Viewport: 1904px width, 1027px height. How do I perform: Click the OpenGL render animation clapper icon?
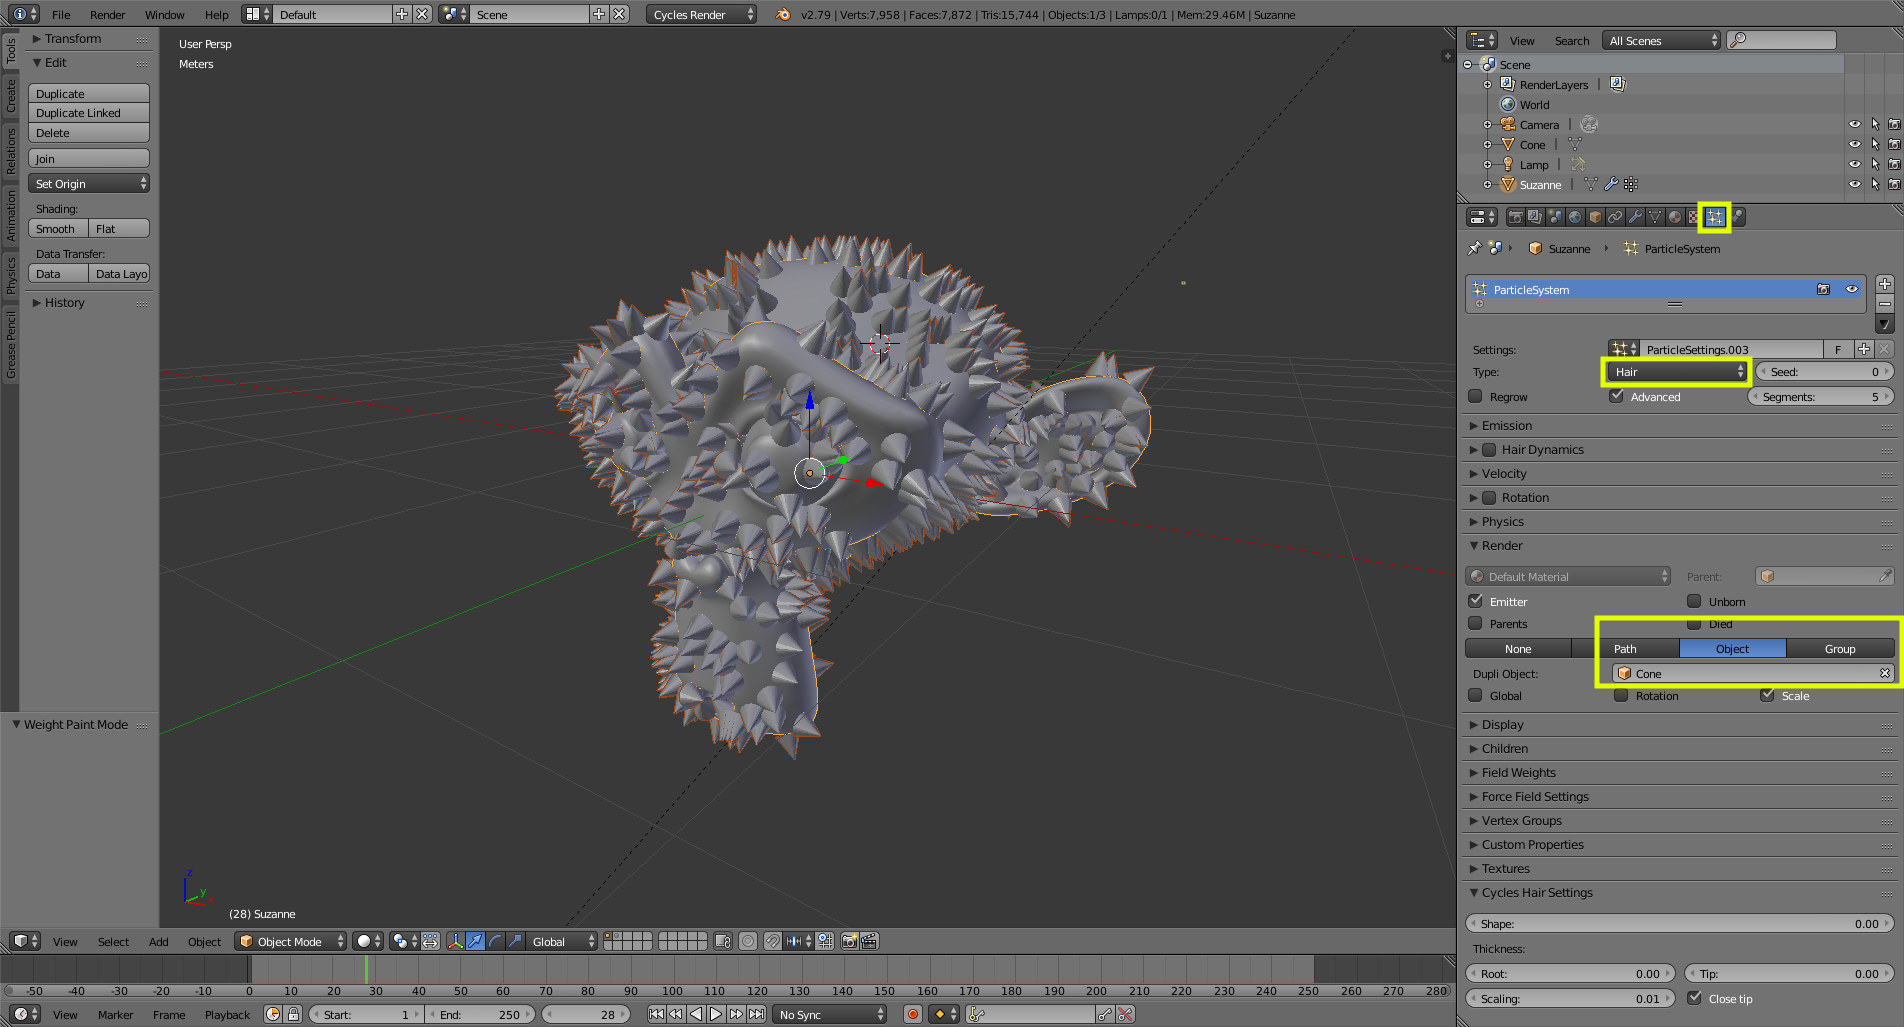pyautogui.click(x=869, y=941)
